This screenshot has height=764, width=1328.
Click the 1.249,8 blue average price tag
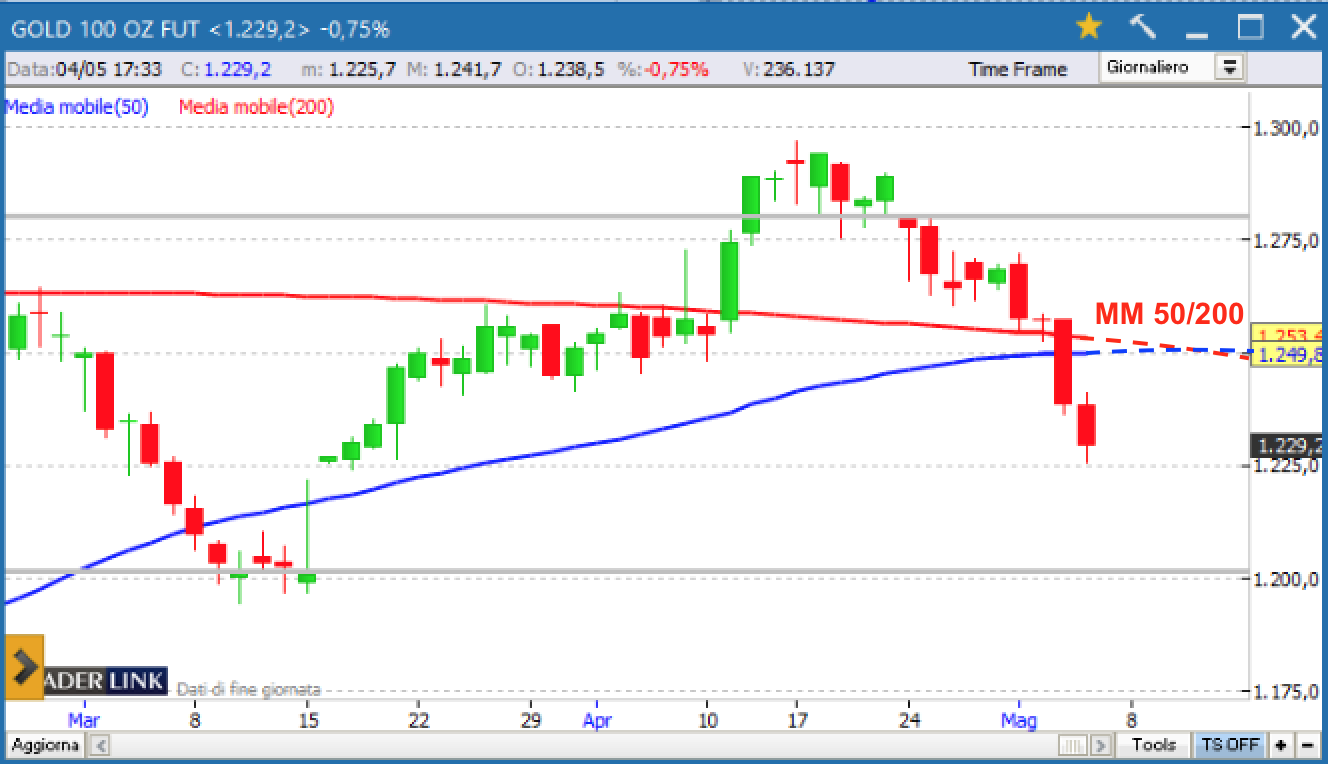pyautogui.click(x=1288, y=355)
